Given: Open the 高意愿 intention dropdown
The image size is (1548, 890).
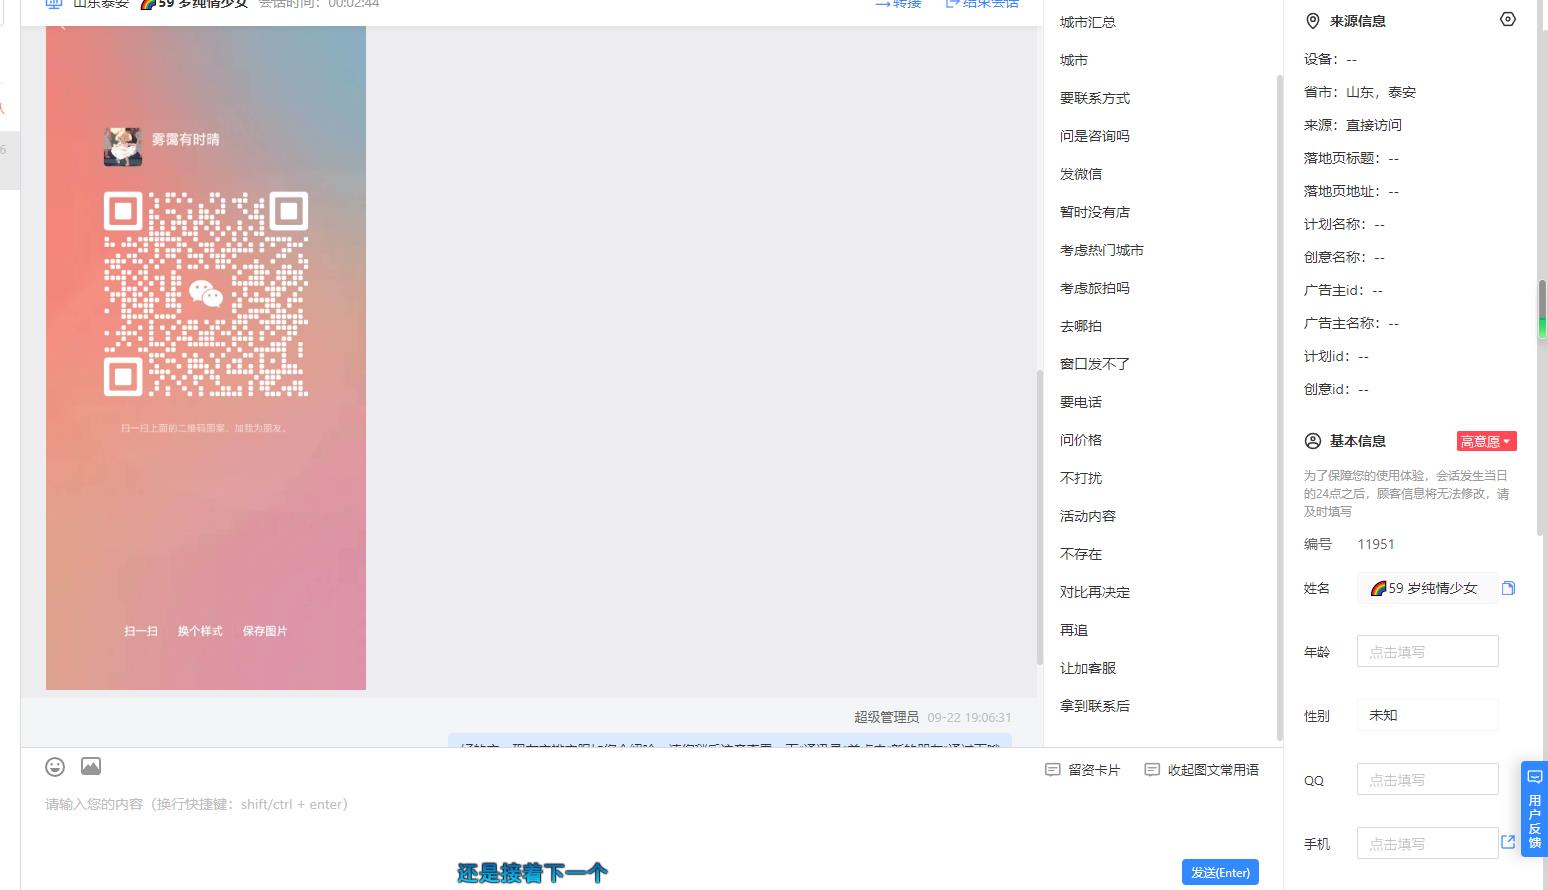Looking at the screenshot, I should point(1486,441).
